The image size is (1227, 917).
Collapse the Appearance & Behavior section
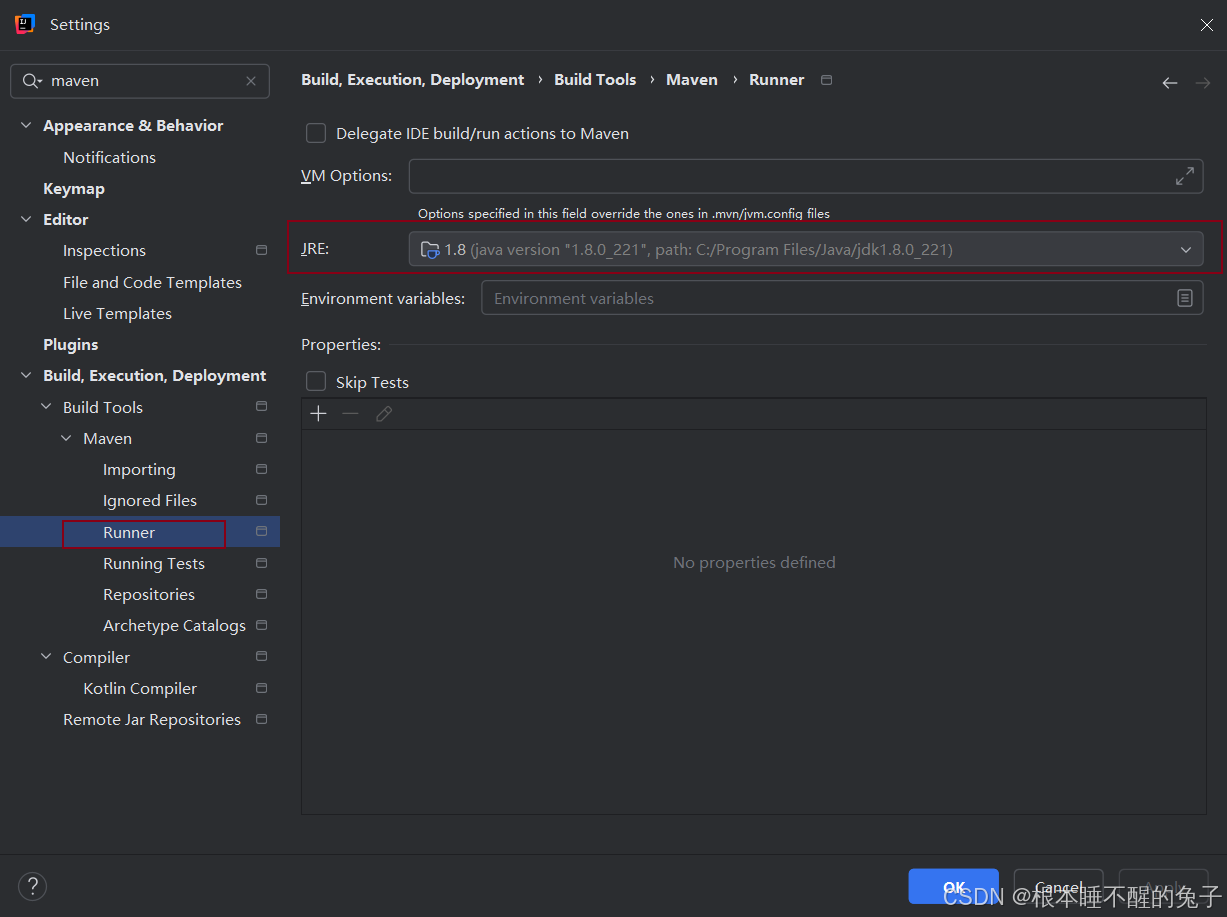point(25,125)
